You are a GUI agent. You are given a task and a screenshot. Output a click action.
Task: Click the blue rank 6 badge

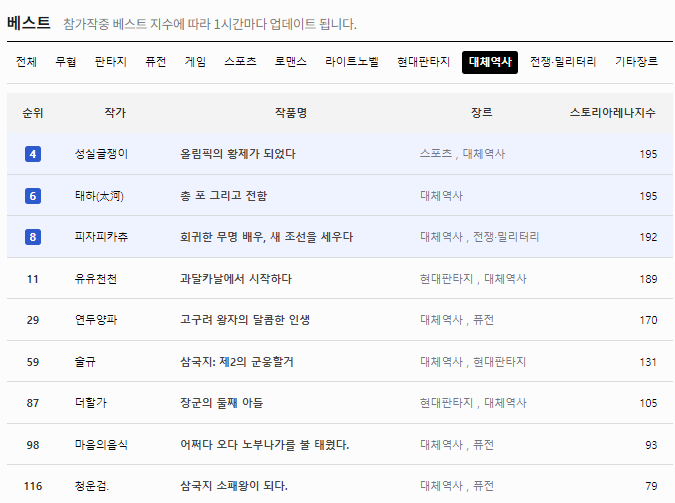[33, 196]
